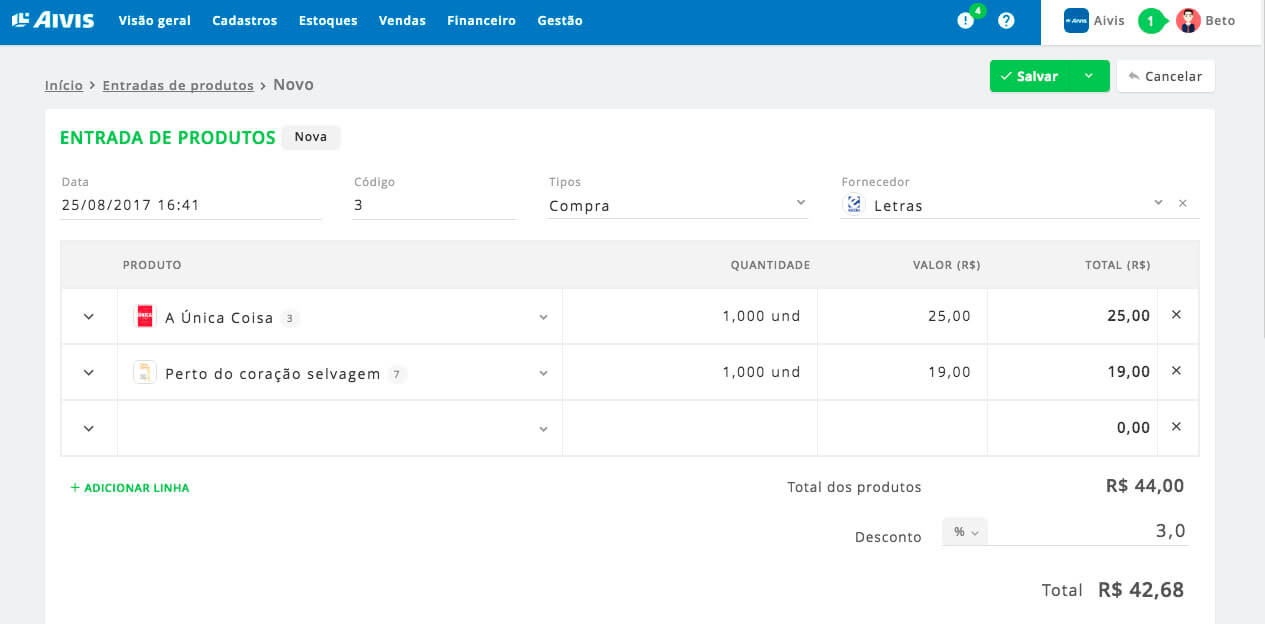Edit the Código field with value 3
The width and height of the screenshot is (1265, 624).
point(434,205)
